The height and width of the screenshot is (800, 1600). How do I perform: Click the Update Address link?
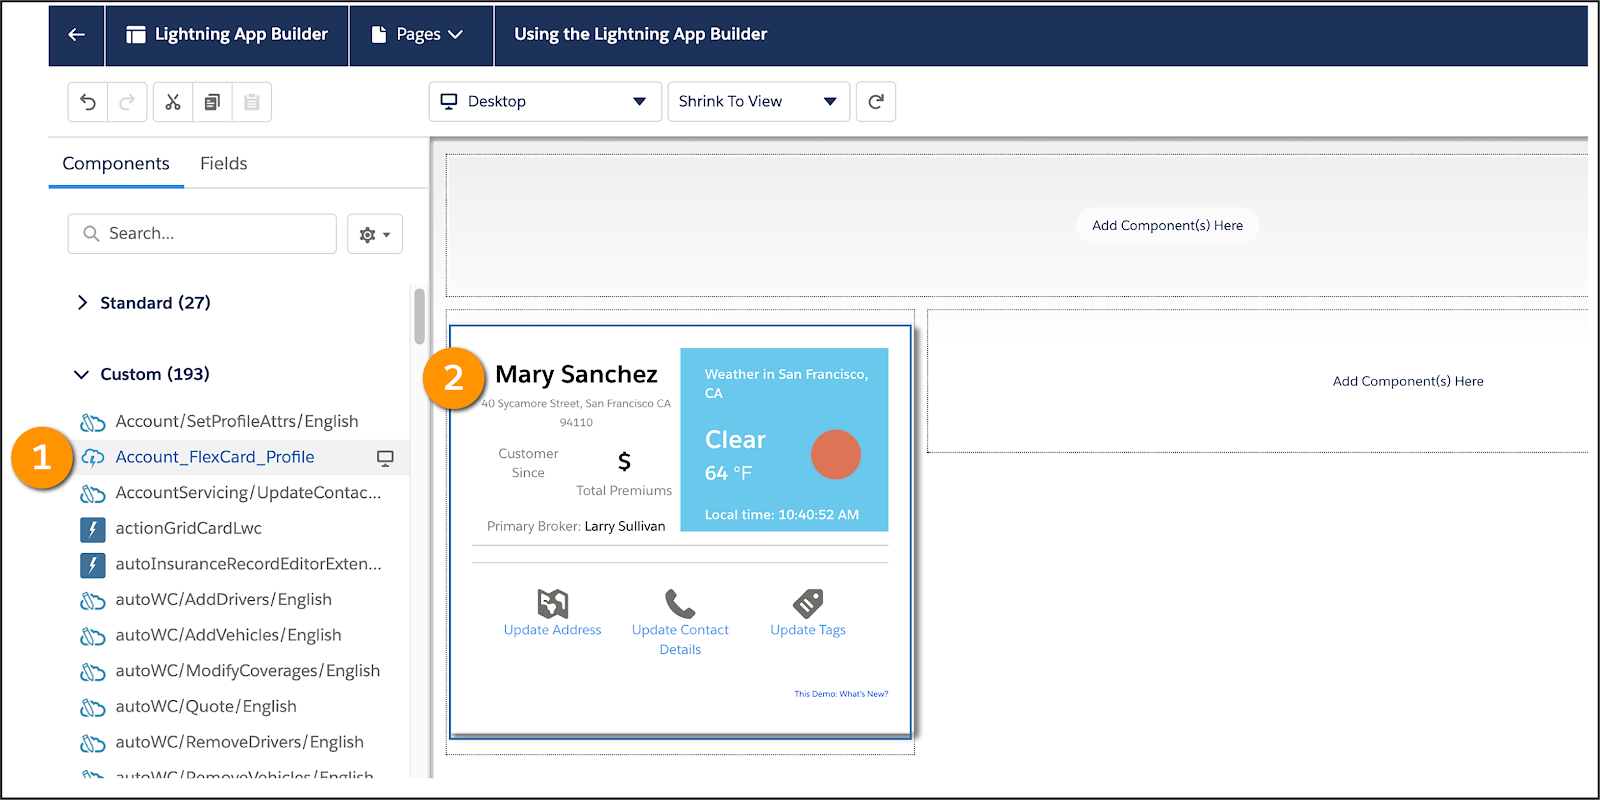[x=553, y=630]
